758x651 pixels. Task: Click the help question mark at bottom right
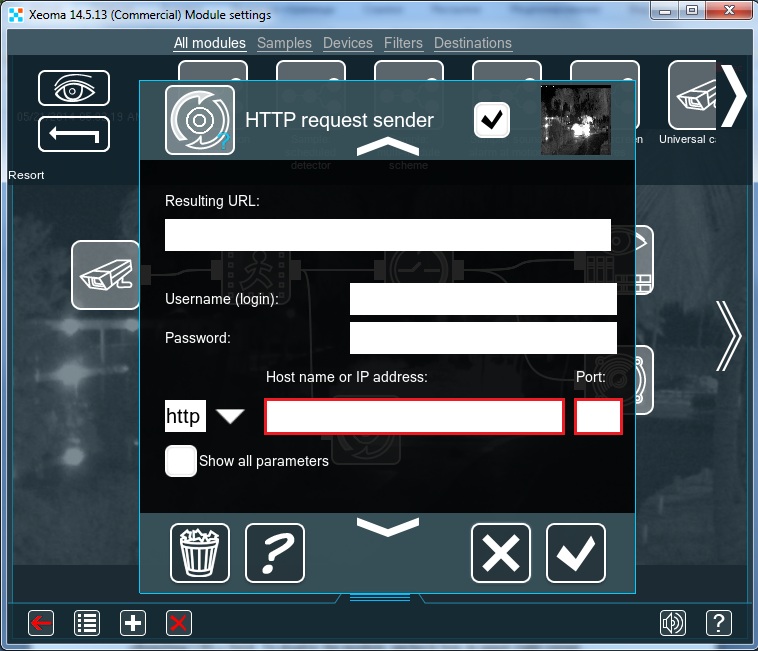pyautogui.click(x=719, y=623)
